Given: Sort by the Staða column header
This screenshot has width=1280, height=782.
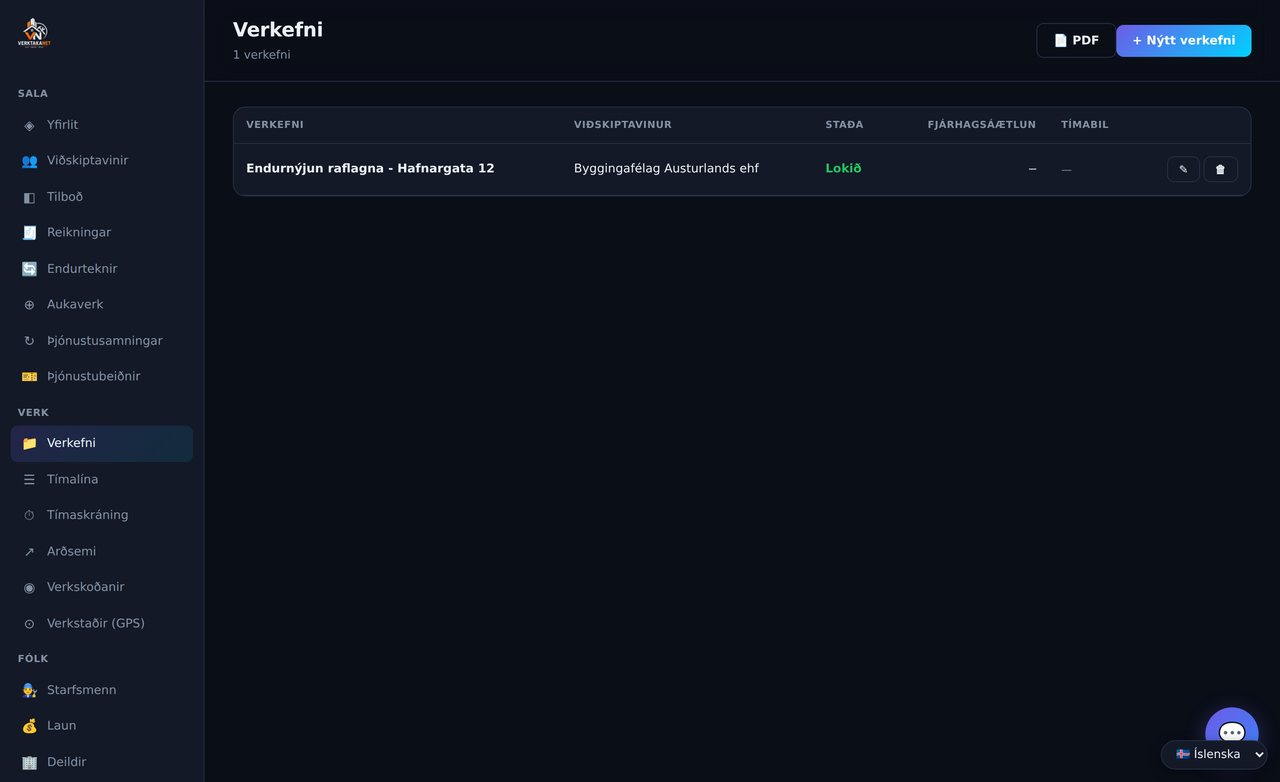Looking at the screenshot, I should [844, 125].
